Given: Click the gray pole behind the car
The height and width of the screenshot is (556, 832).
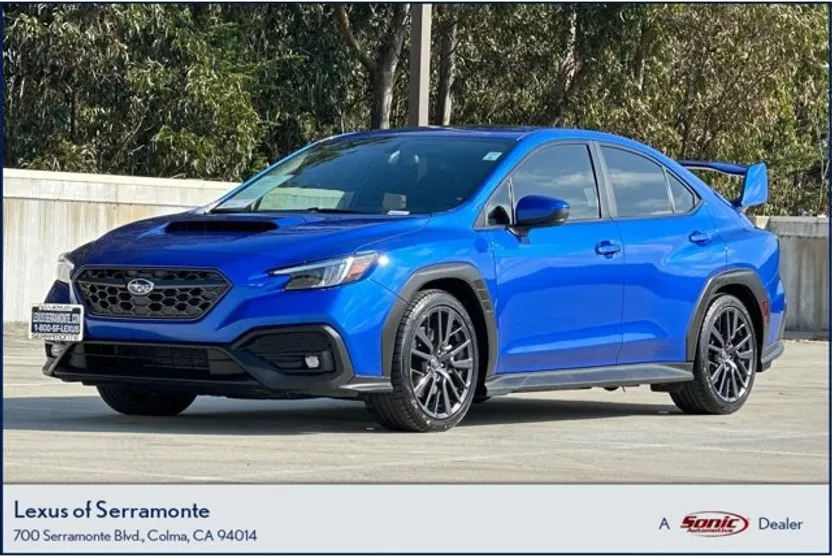Looking at the screenshot, I should coord(420,65).
